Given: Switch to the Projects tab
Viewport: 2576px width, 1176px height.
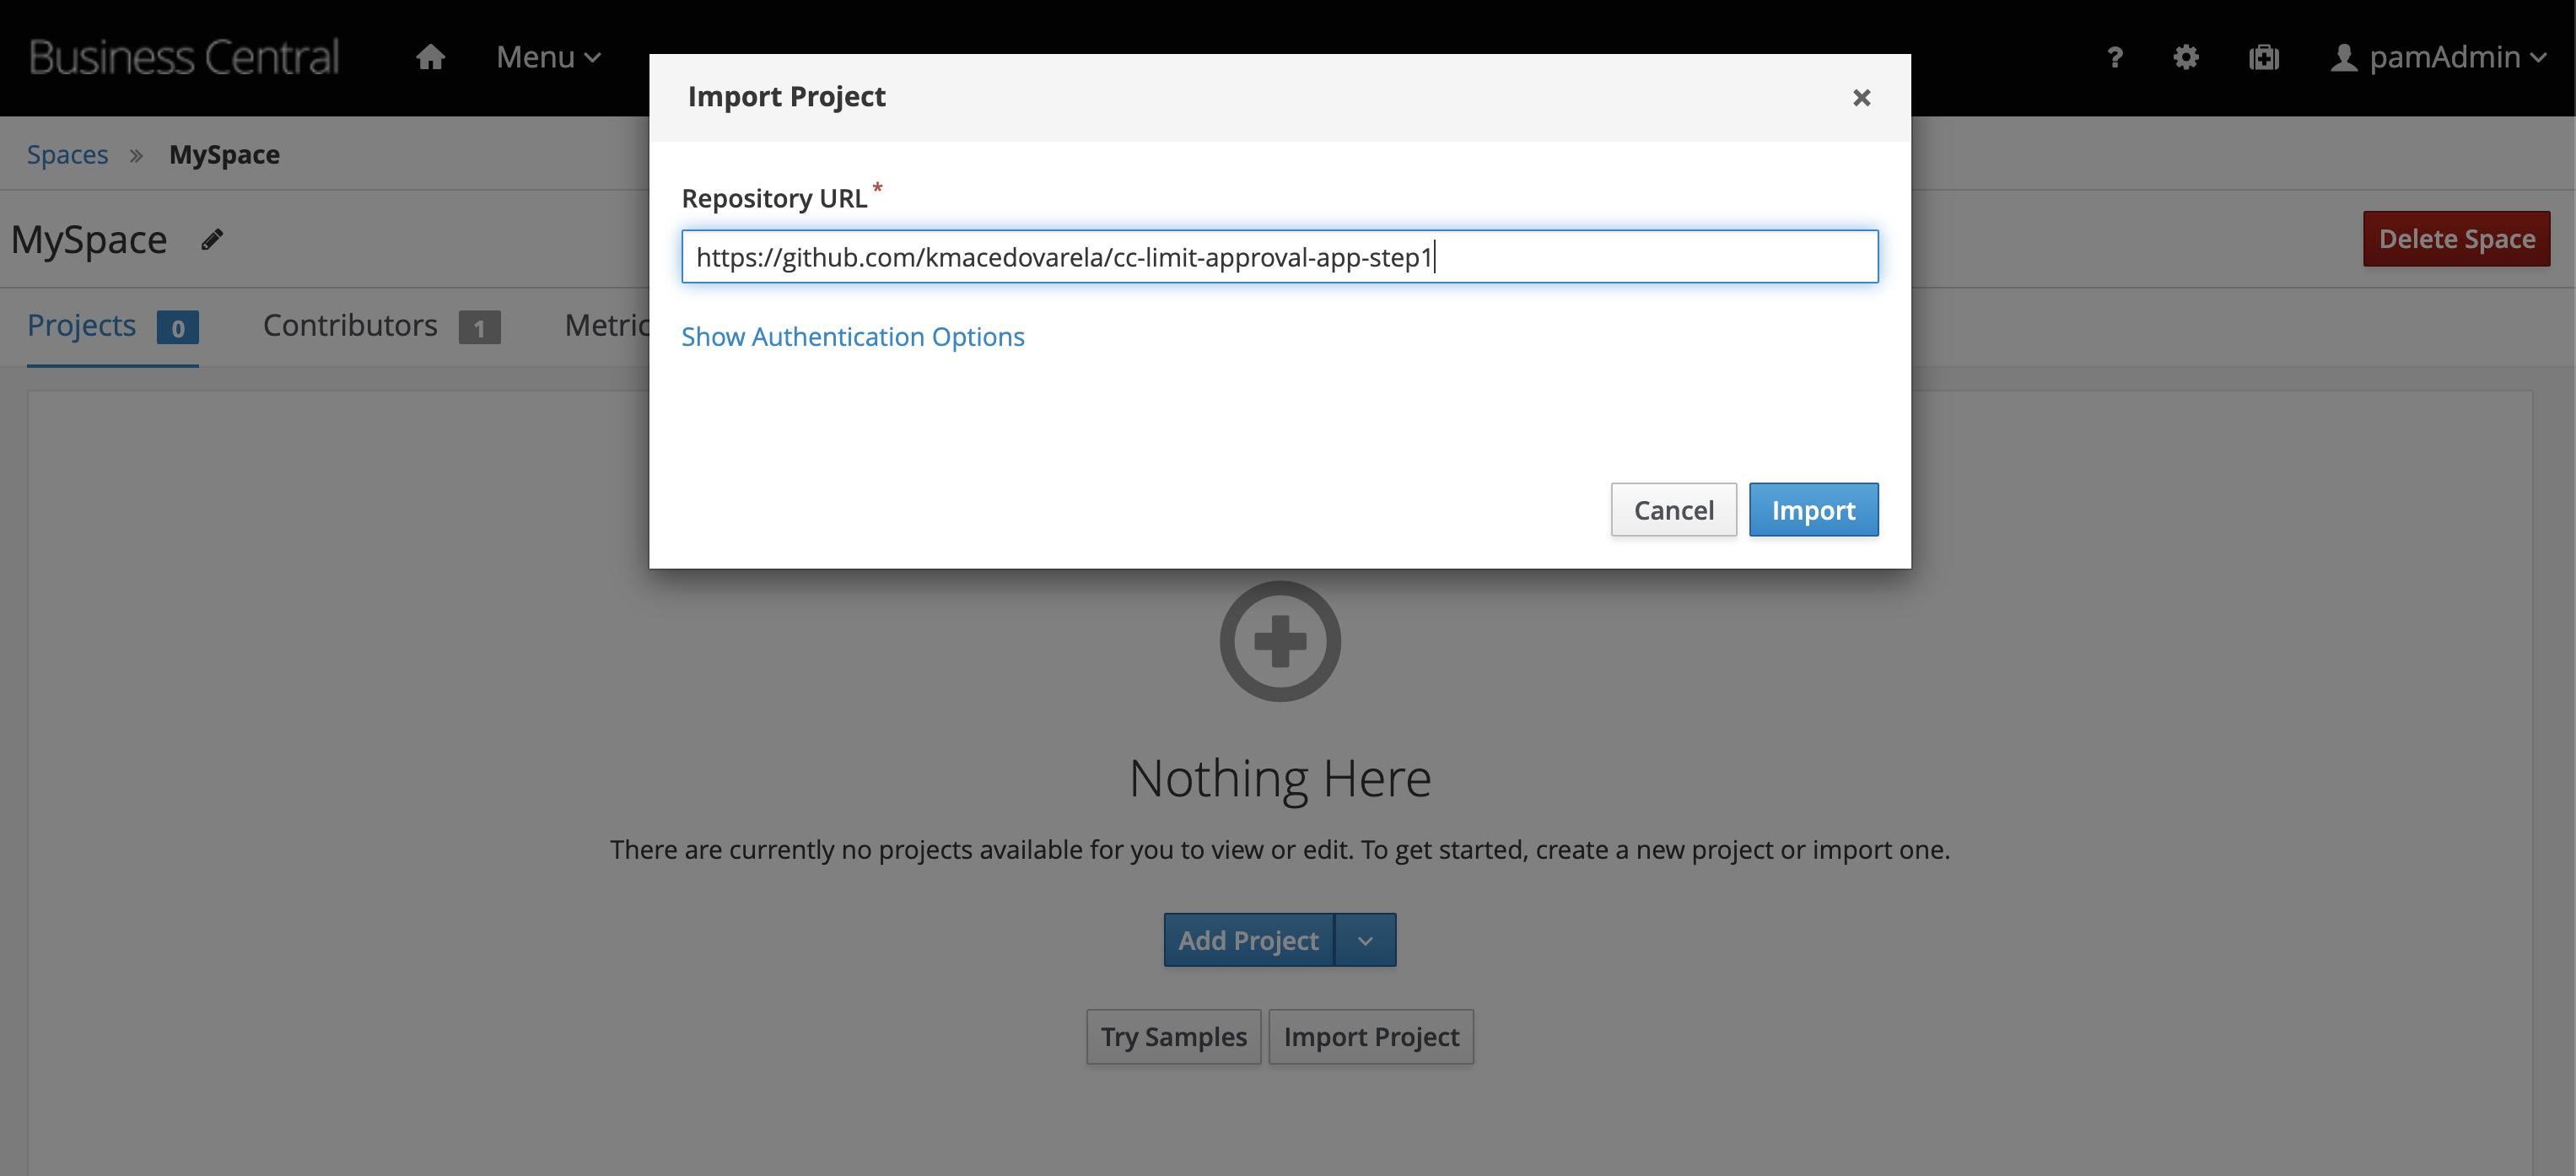Looking at the screenshot, I should pos(112,326).
